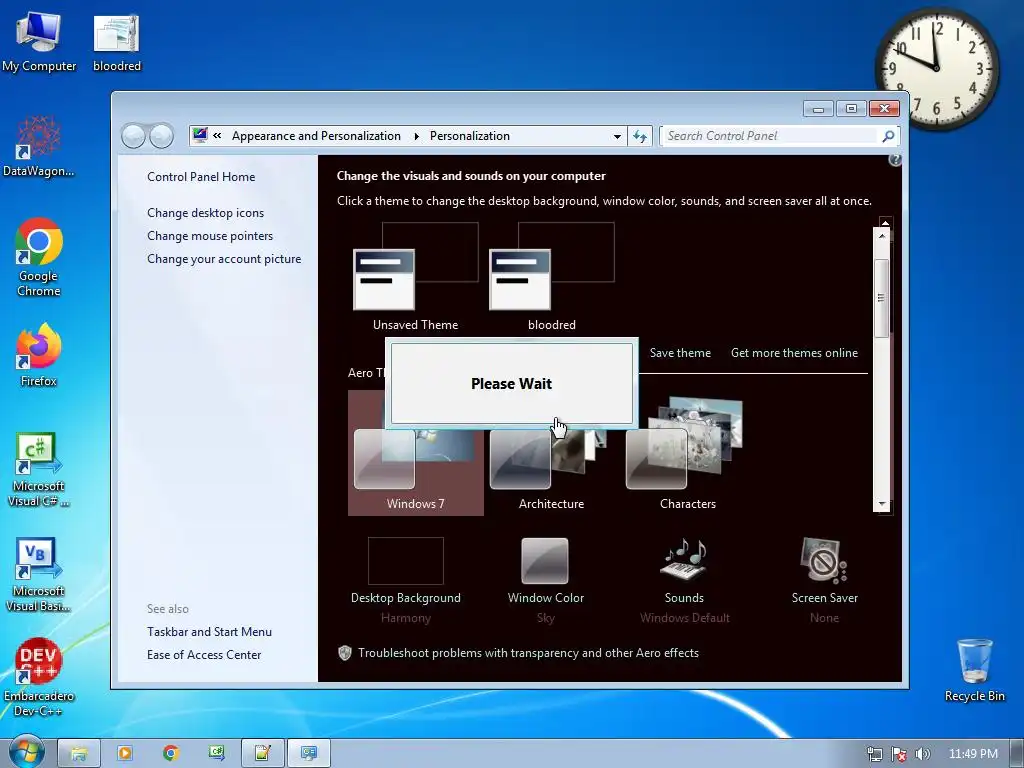The image size is (1024, 768).
Task: Open the Visual C# taskbar icon
Action: [x=216, y=754]
